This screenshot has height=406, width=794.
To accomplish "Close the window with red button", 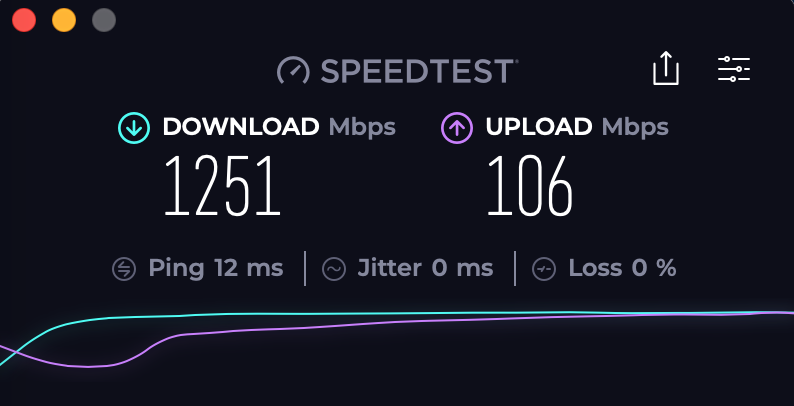I will (24, 20).
